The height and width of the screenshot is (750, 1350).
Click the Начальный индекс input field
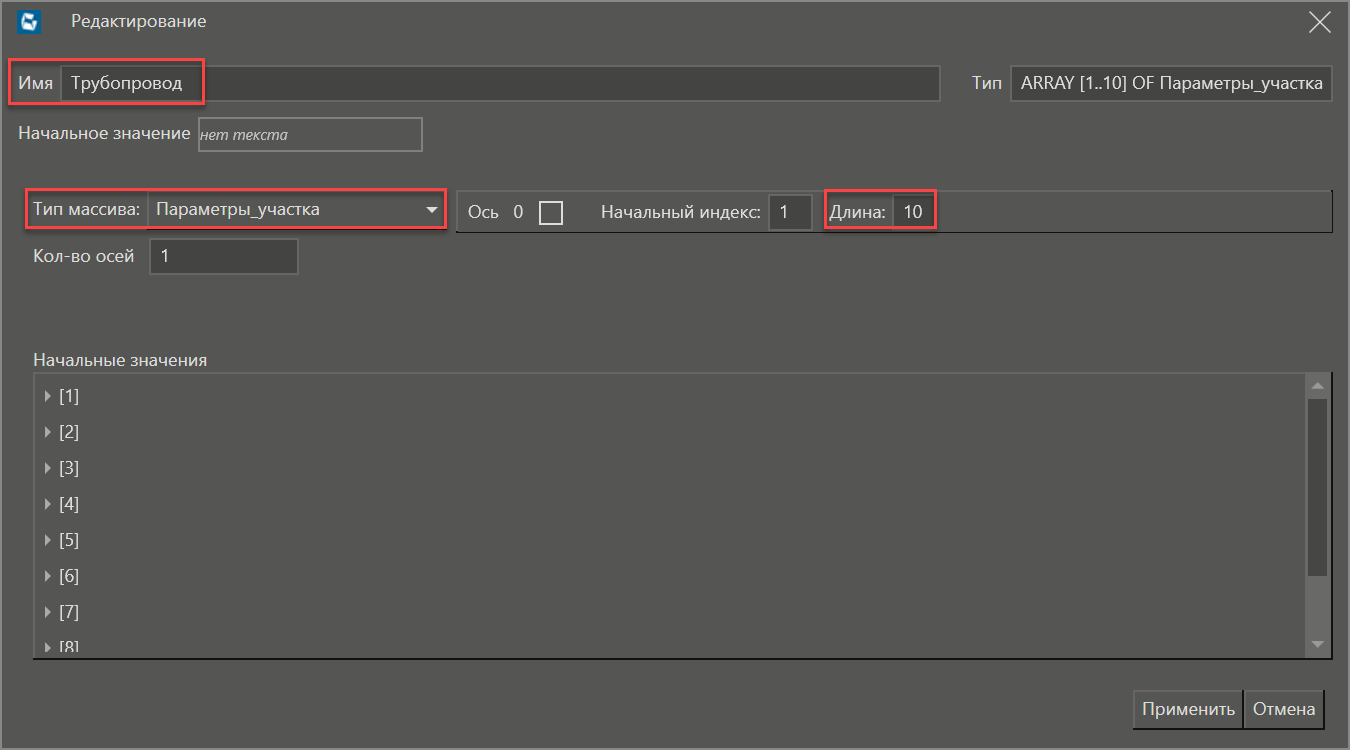pyautogui.click(x=789, y=212)
